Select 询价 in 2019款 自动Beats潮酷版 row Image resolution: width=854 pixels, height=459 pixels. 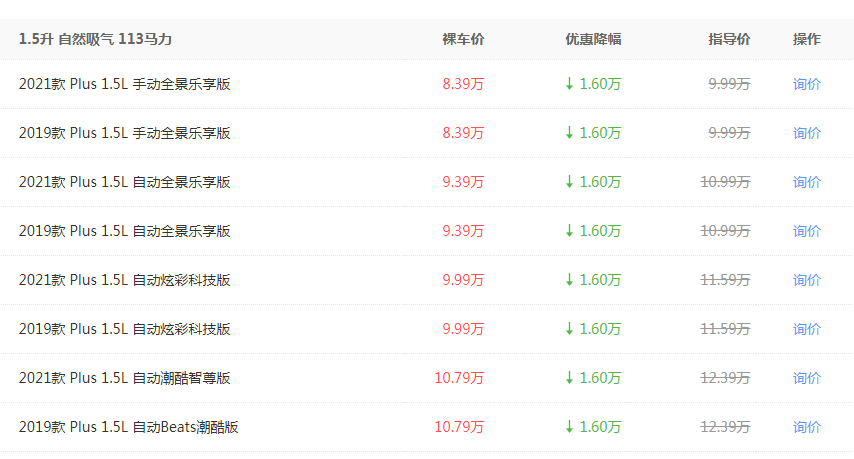pyautogui.click(x=806, y=427)
